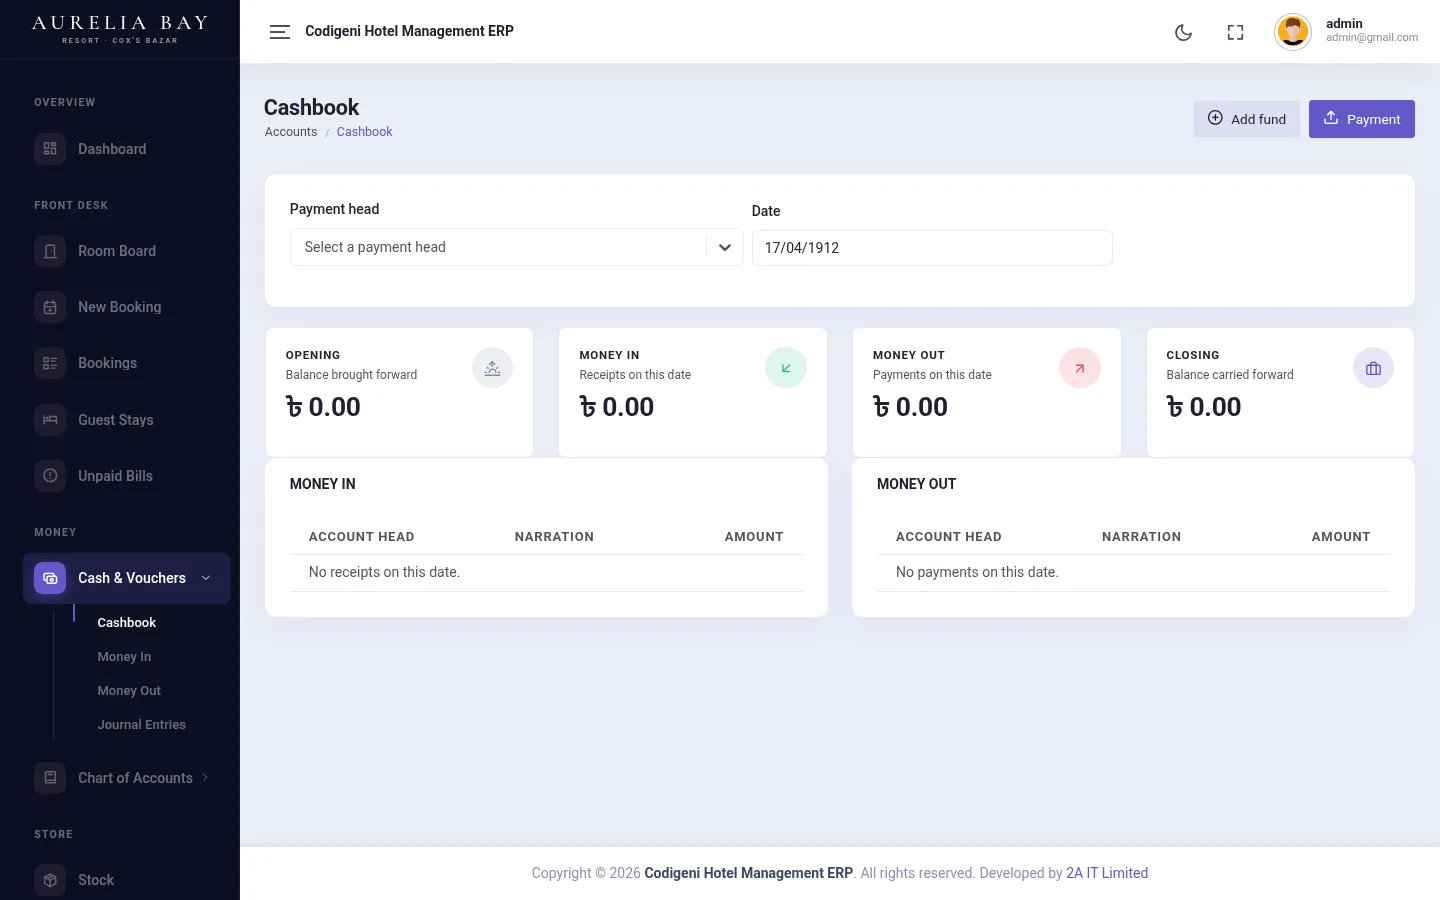Go to the Accounts breadcrumb
This screenshot has width=1440, height=900.
tap(291, 132)
